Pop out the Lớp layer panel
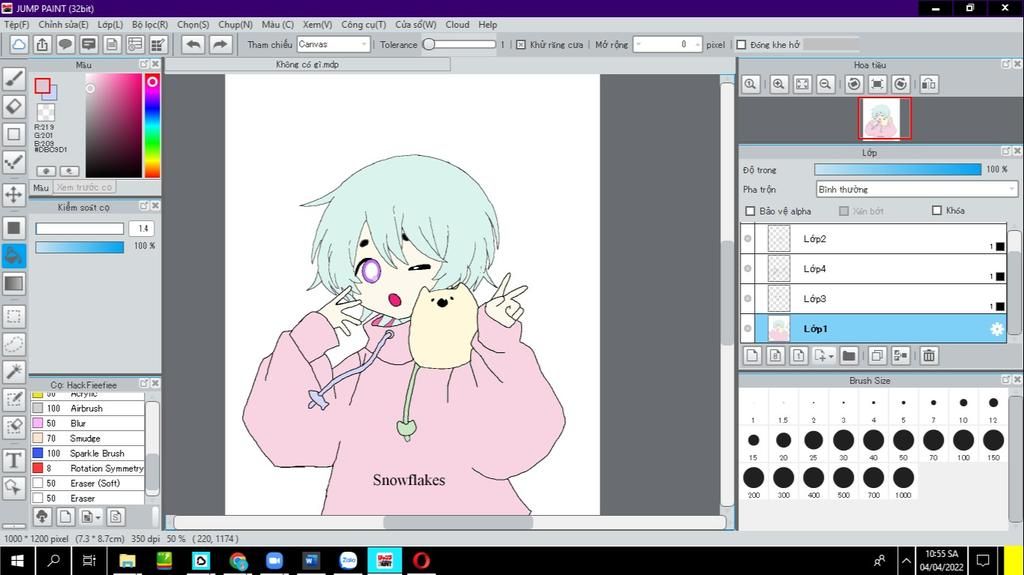The width and height of the screenshot is (1024, 575). click(x=1006, y=152)
